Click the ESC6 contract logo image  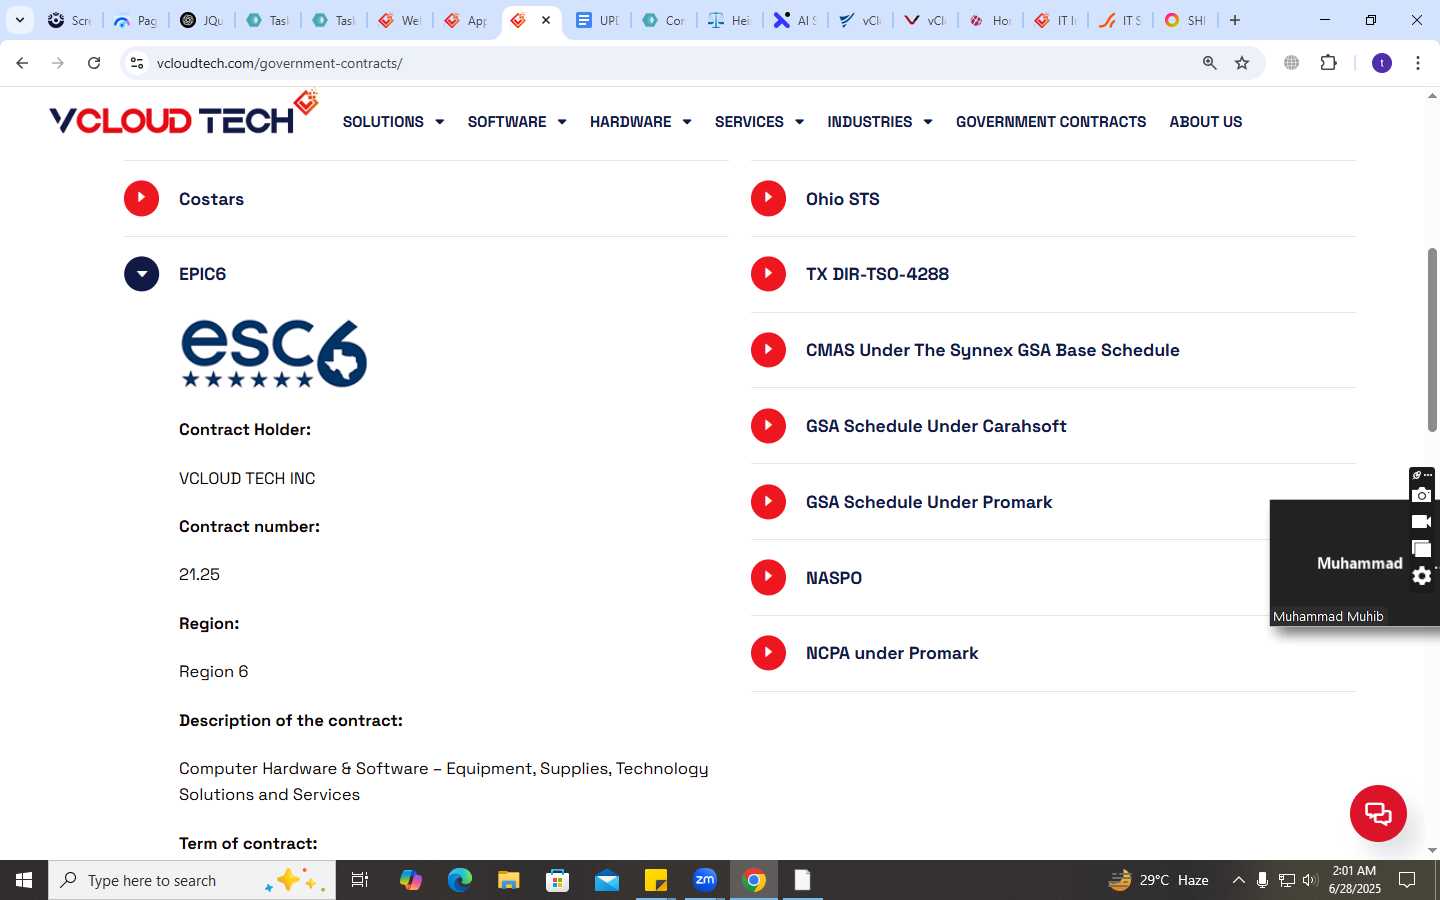coord(273,354)
